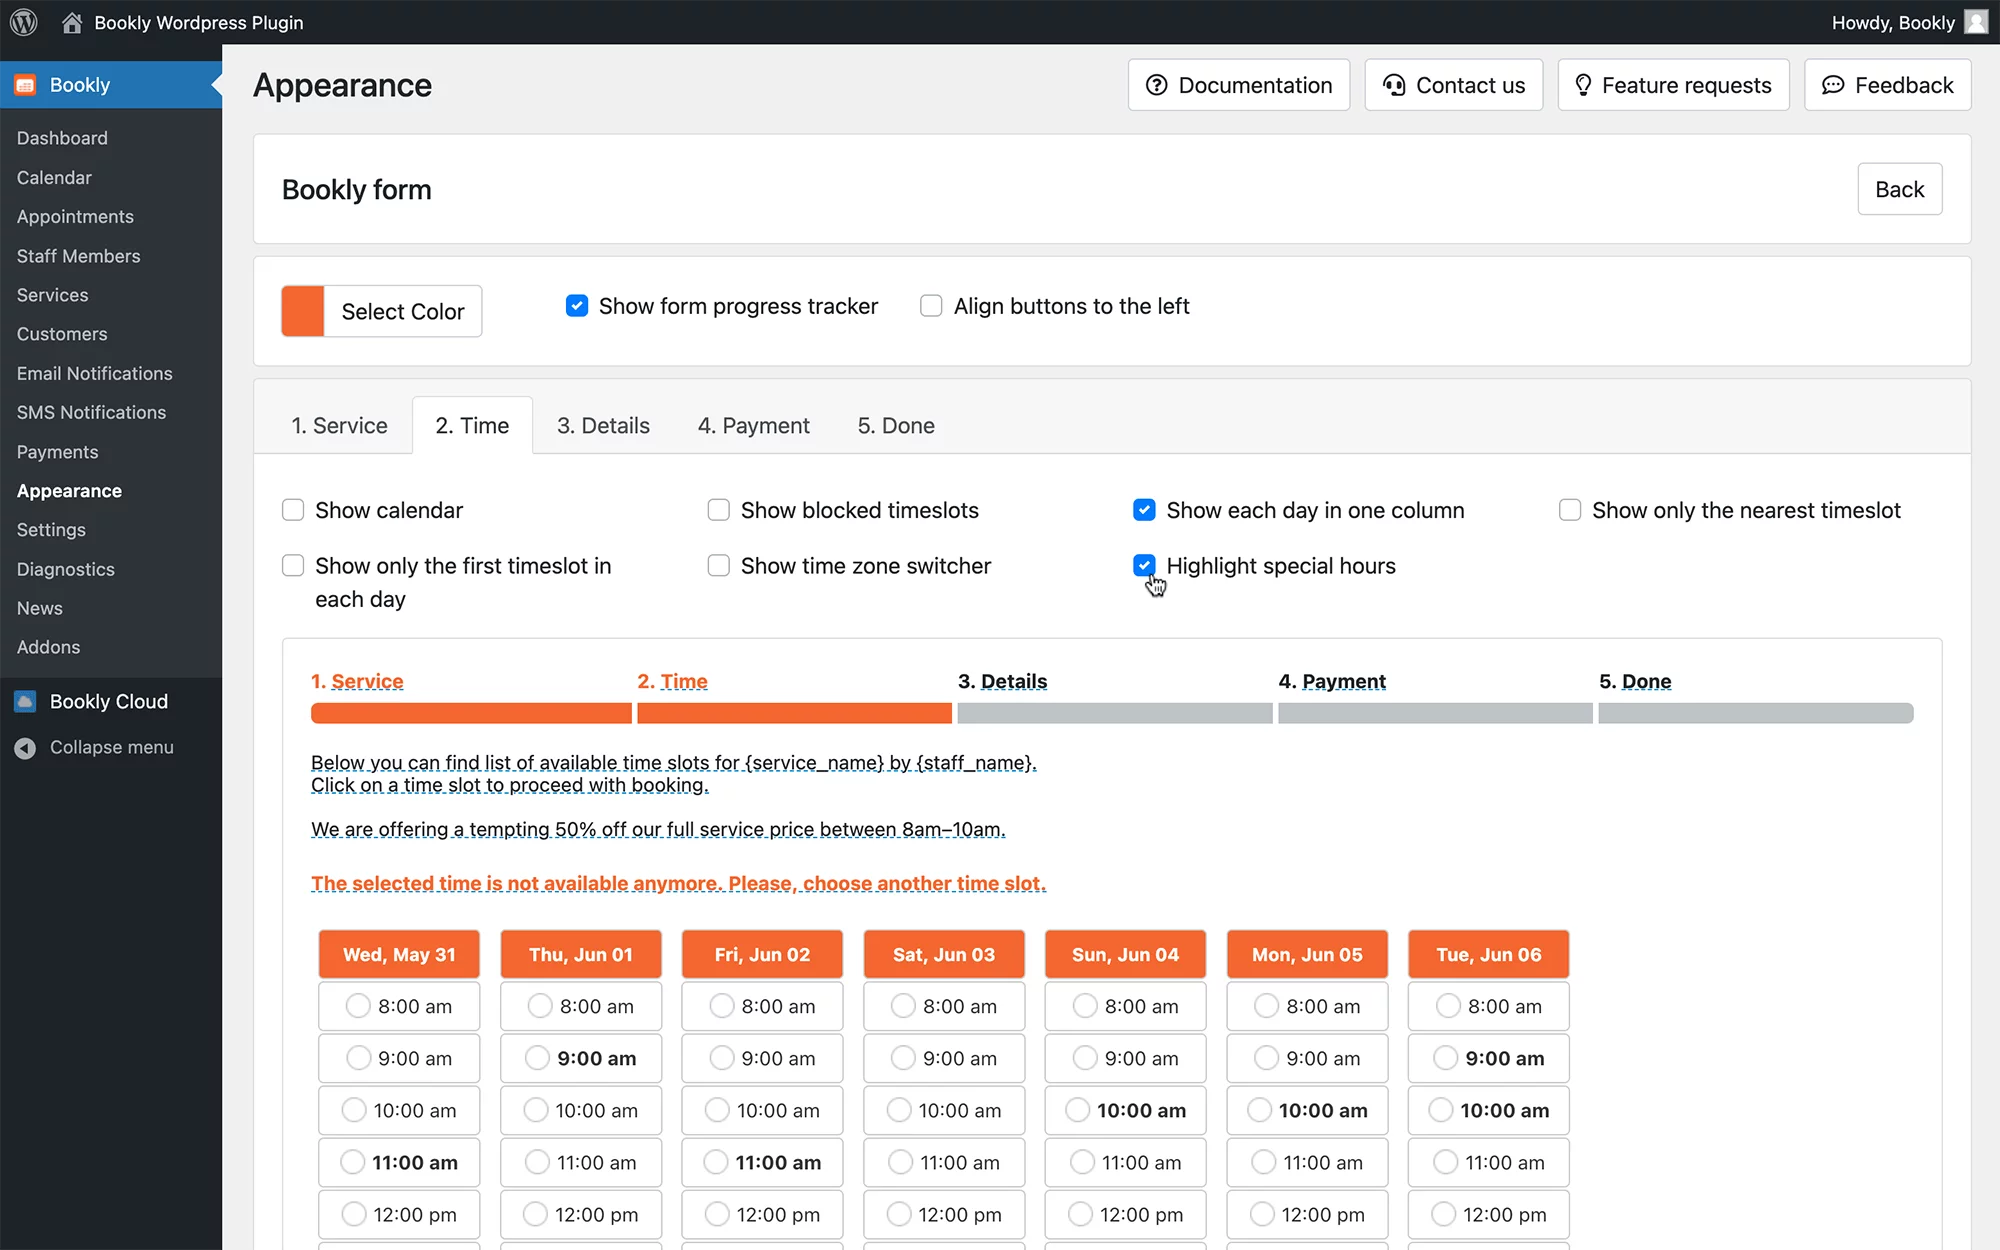
Task: Click the Back button
Action: pyautogui.click(x=1899, y=189)
